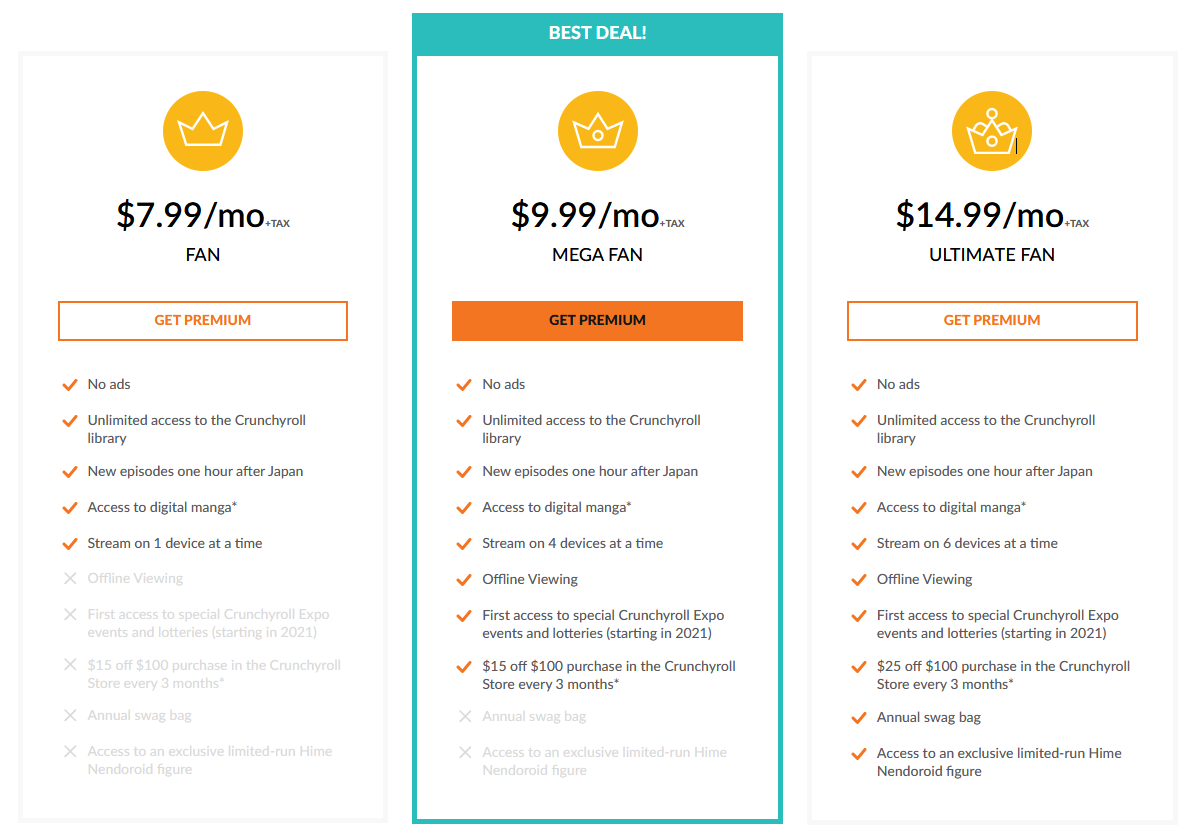Click the Ultimate Fan jeweled crown icon

[x=991, y=131]
